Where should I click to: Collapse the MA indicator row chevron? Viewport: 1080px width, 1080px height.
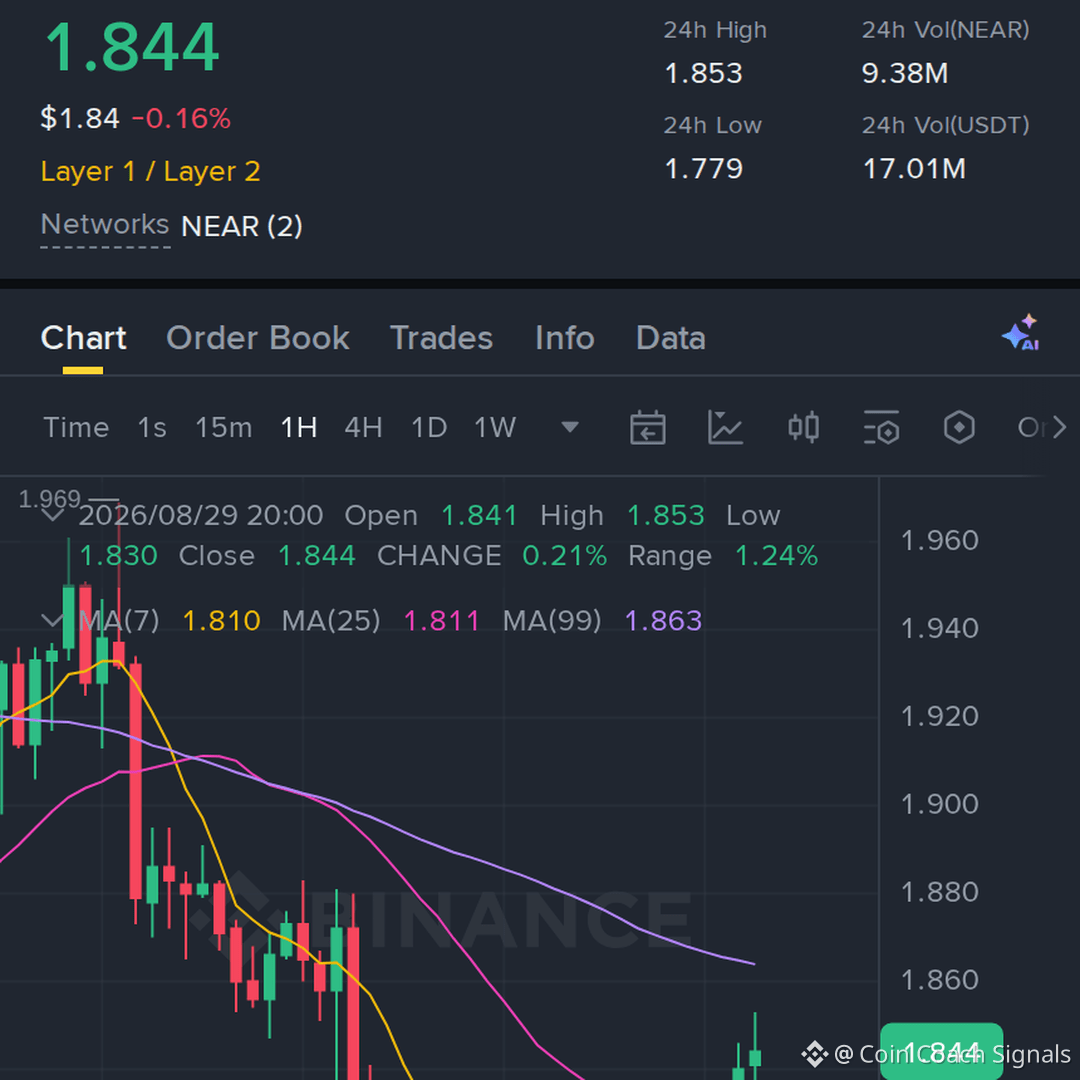(53, 621)
